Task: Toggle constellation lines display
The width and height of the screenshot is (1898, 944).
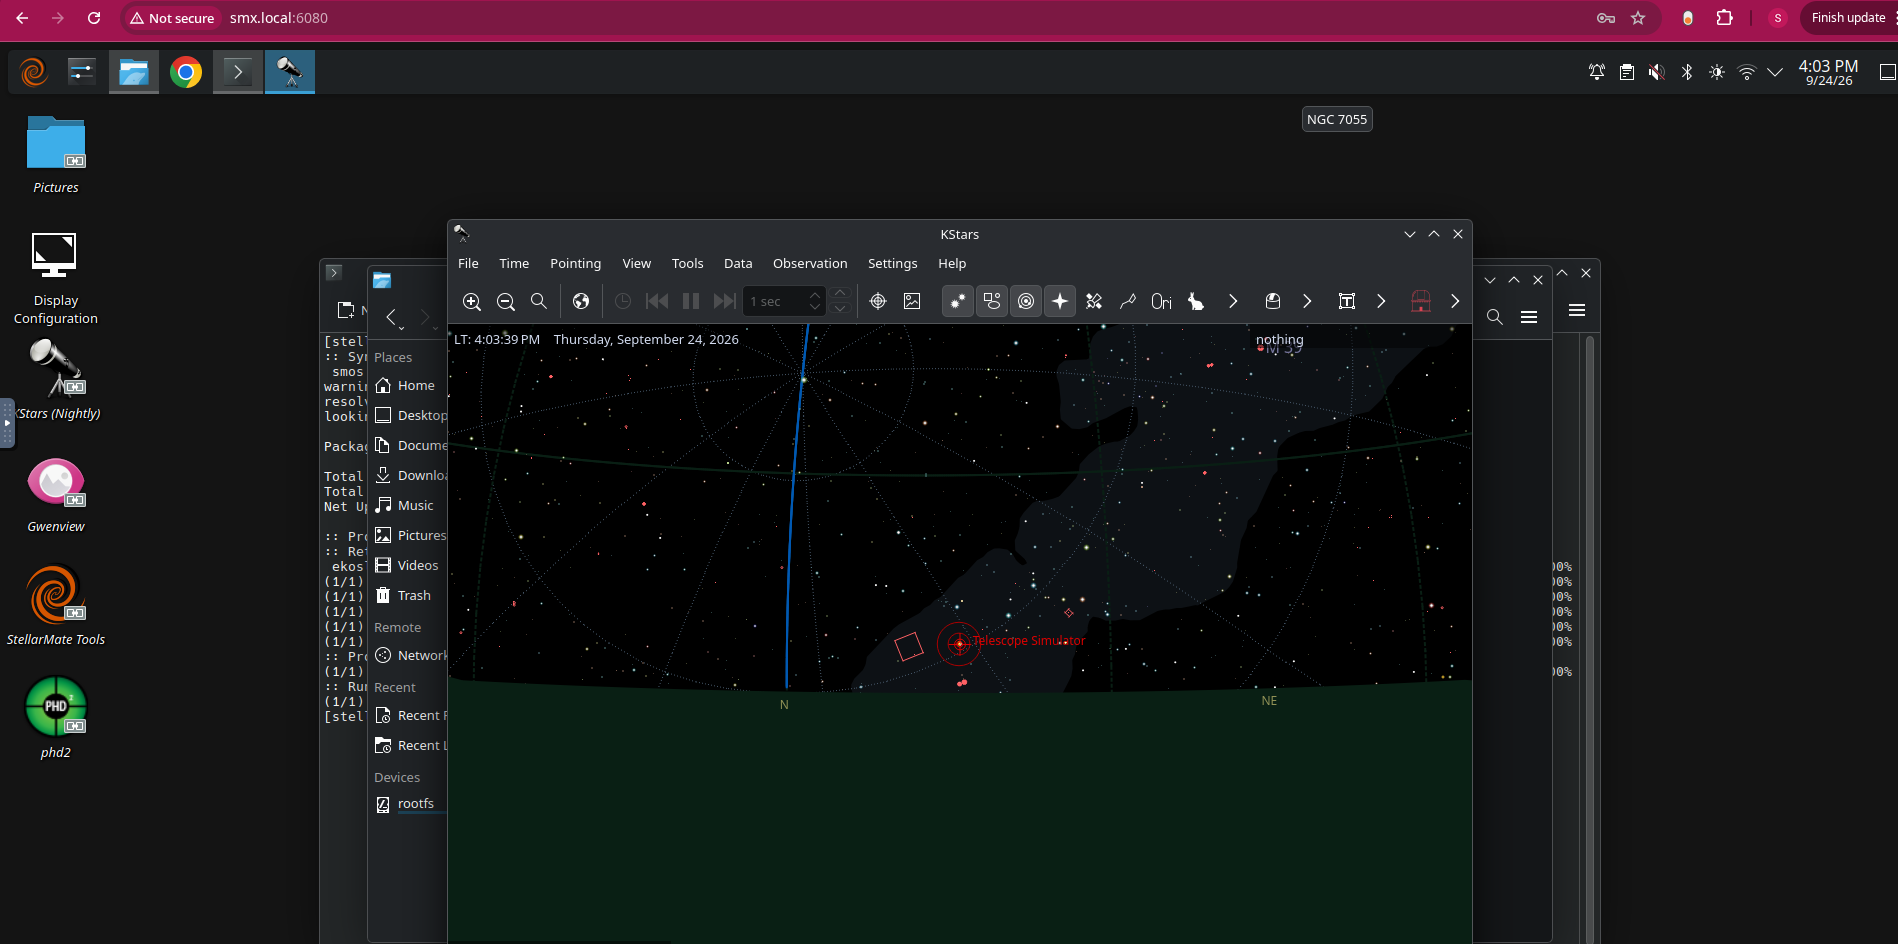Action: click(x=1128, y=301)
